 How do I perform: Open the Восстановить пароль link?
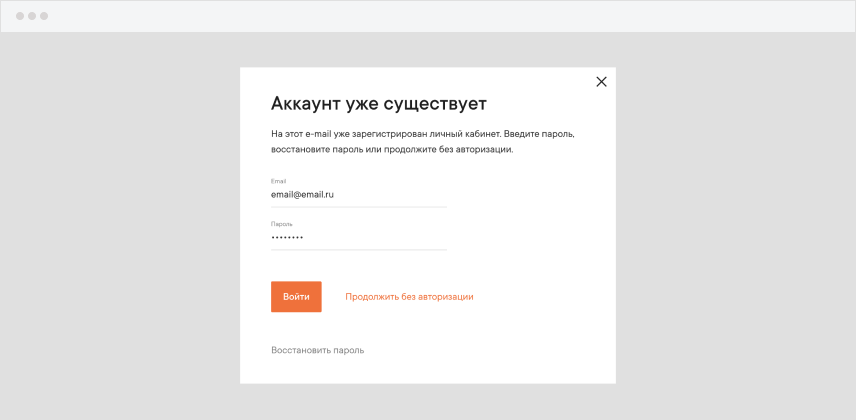point(317,351)
